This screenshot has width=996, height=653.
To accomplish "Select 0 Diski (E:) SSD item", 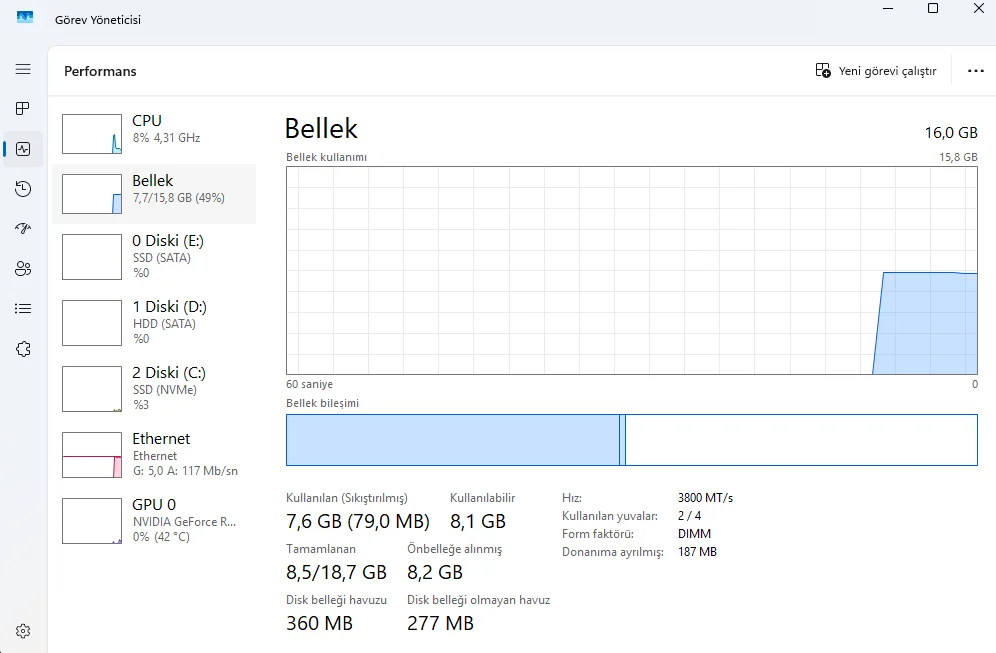I will 154,257.
